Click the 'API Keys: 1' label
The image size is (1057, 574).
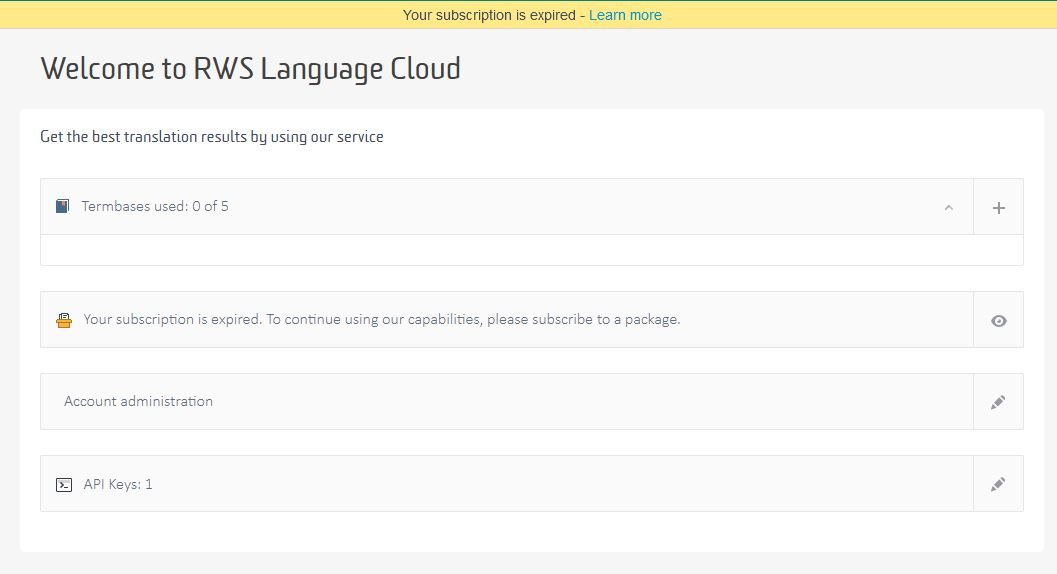click(118, 484)
